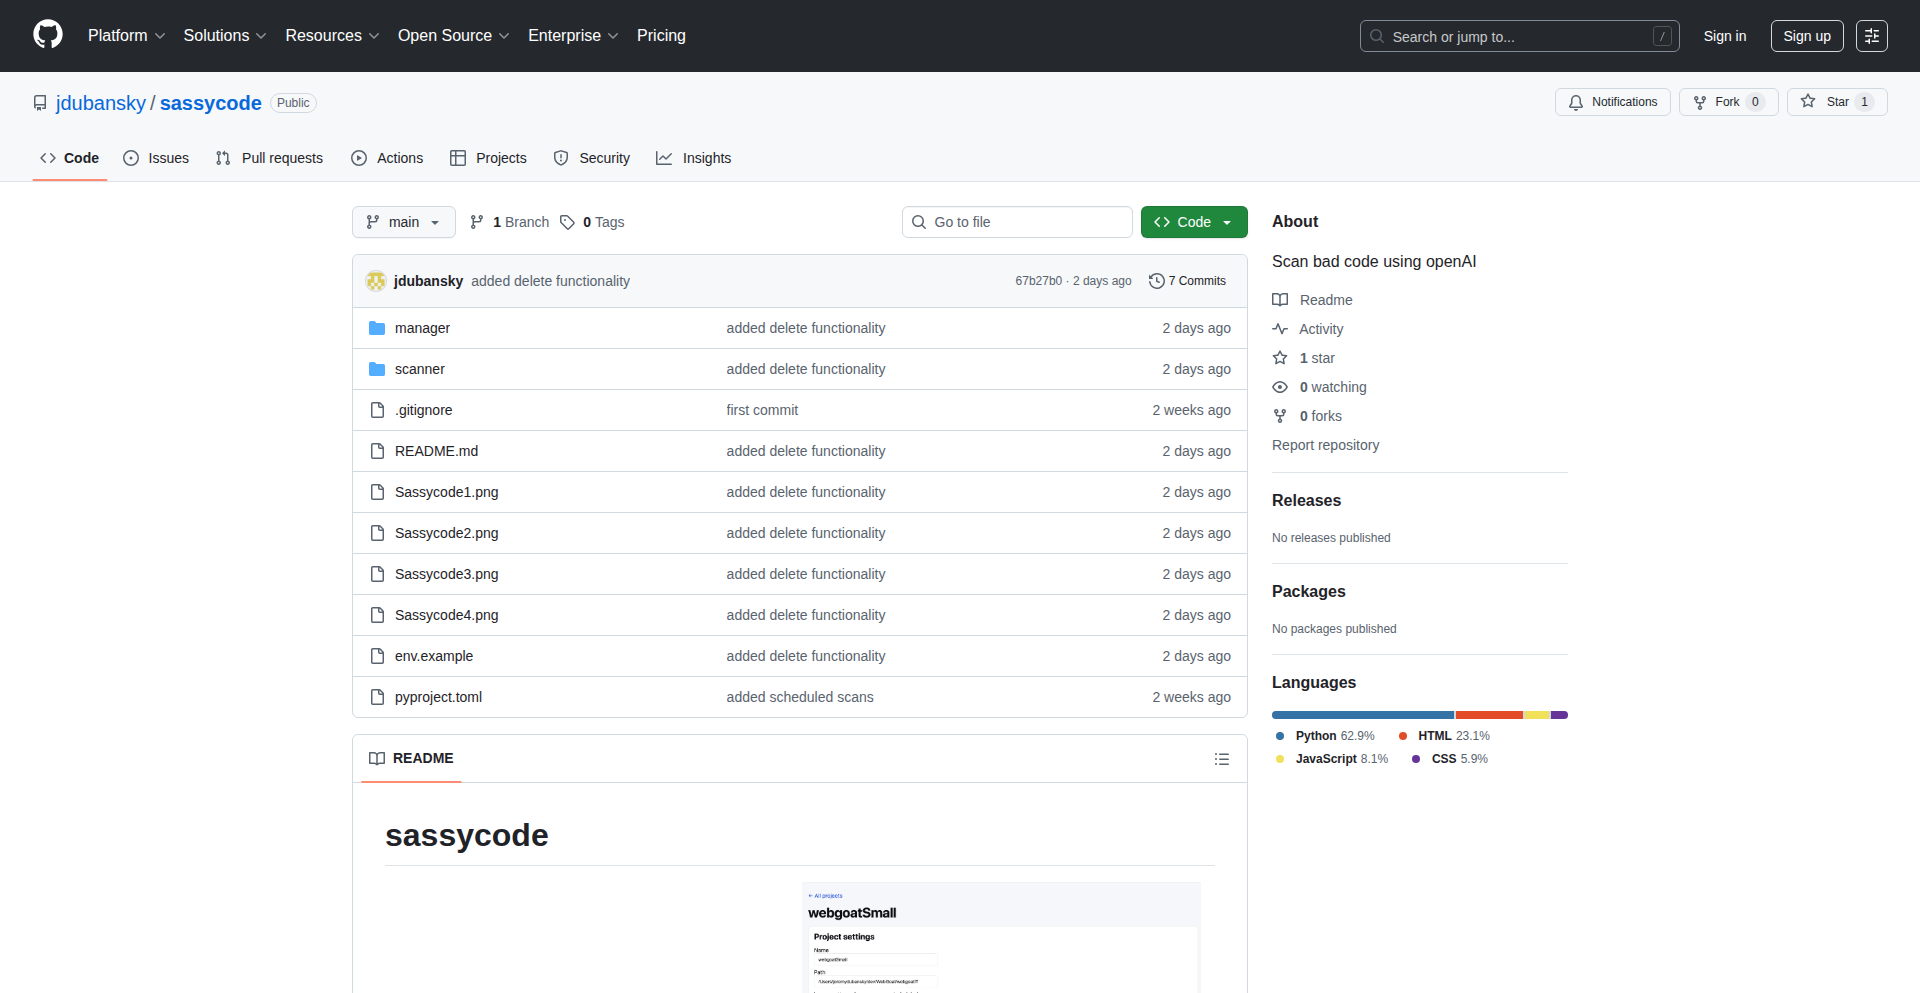Image resolution: width=1920 pixels, height=993 pixels.
Task: Open the manager folder
Action: click(422, 328)
